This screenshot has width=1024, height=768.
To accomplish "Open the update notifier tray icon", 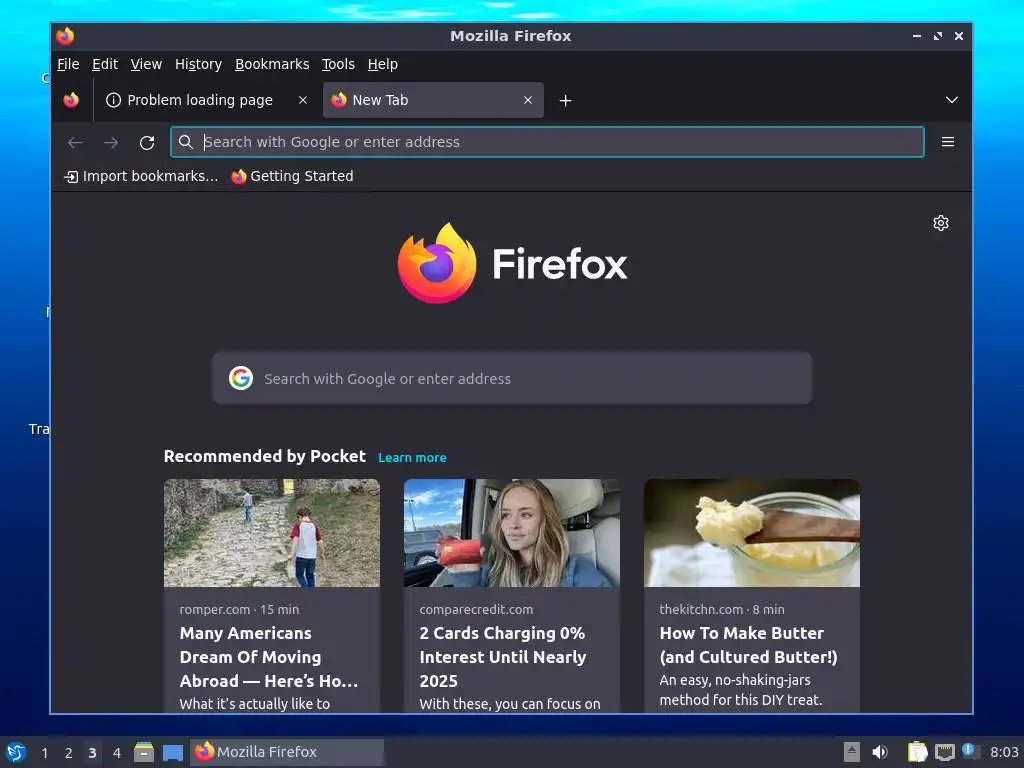I will click(x=970, y=751).
